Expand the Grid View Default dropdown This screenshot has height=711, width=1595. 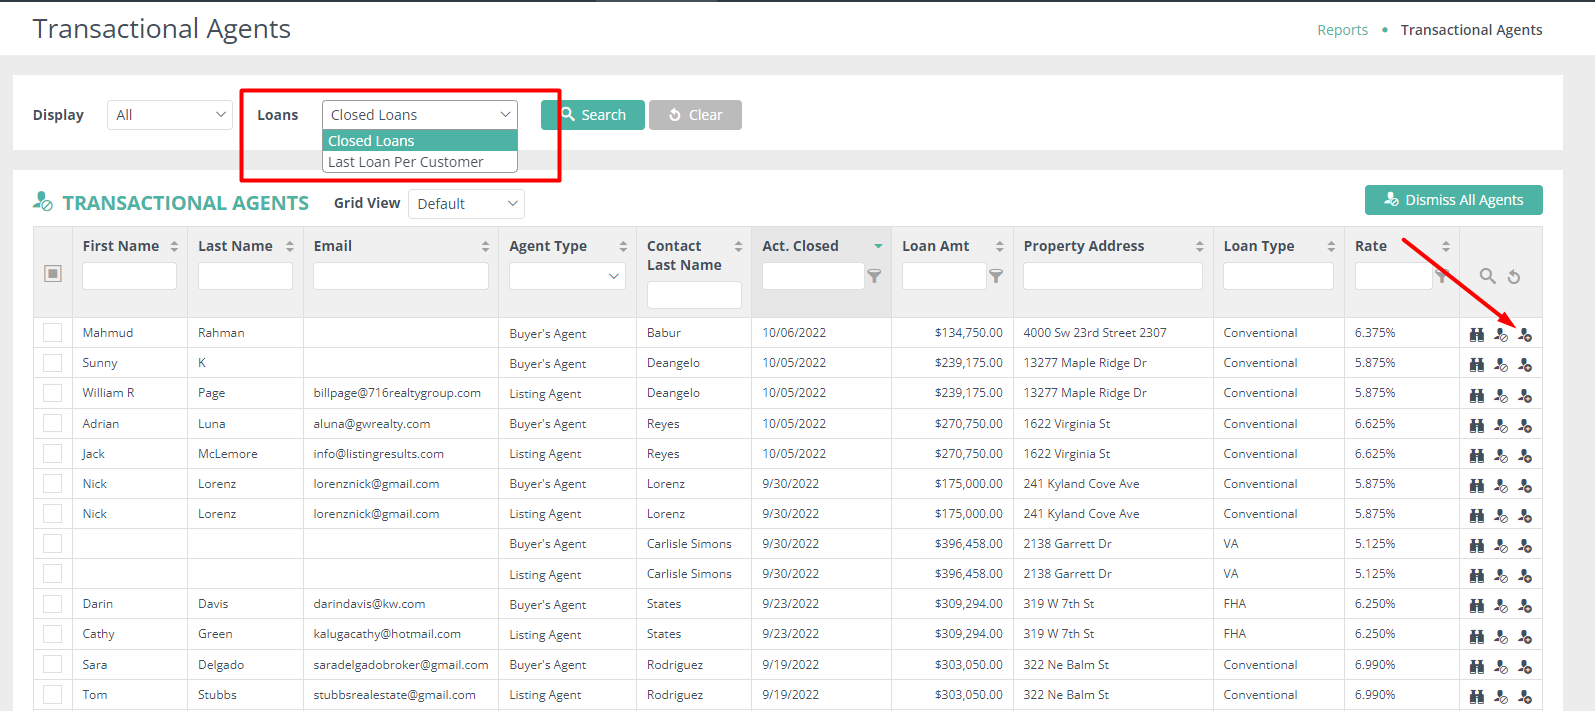click(467, 204)
